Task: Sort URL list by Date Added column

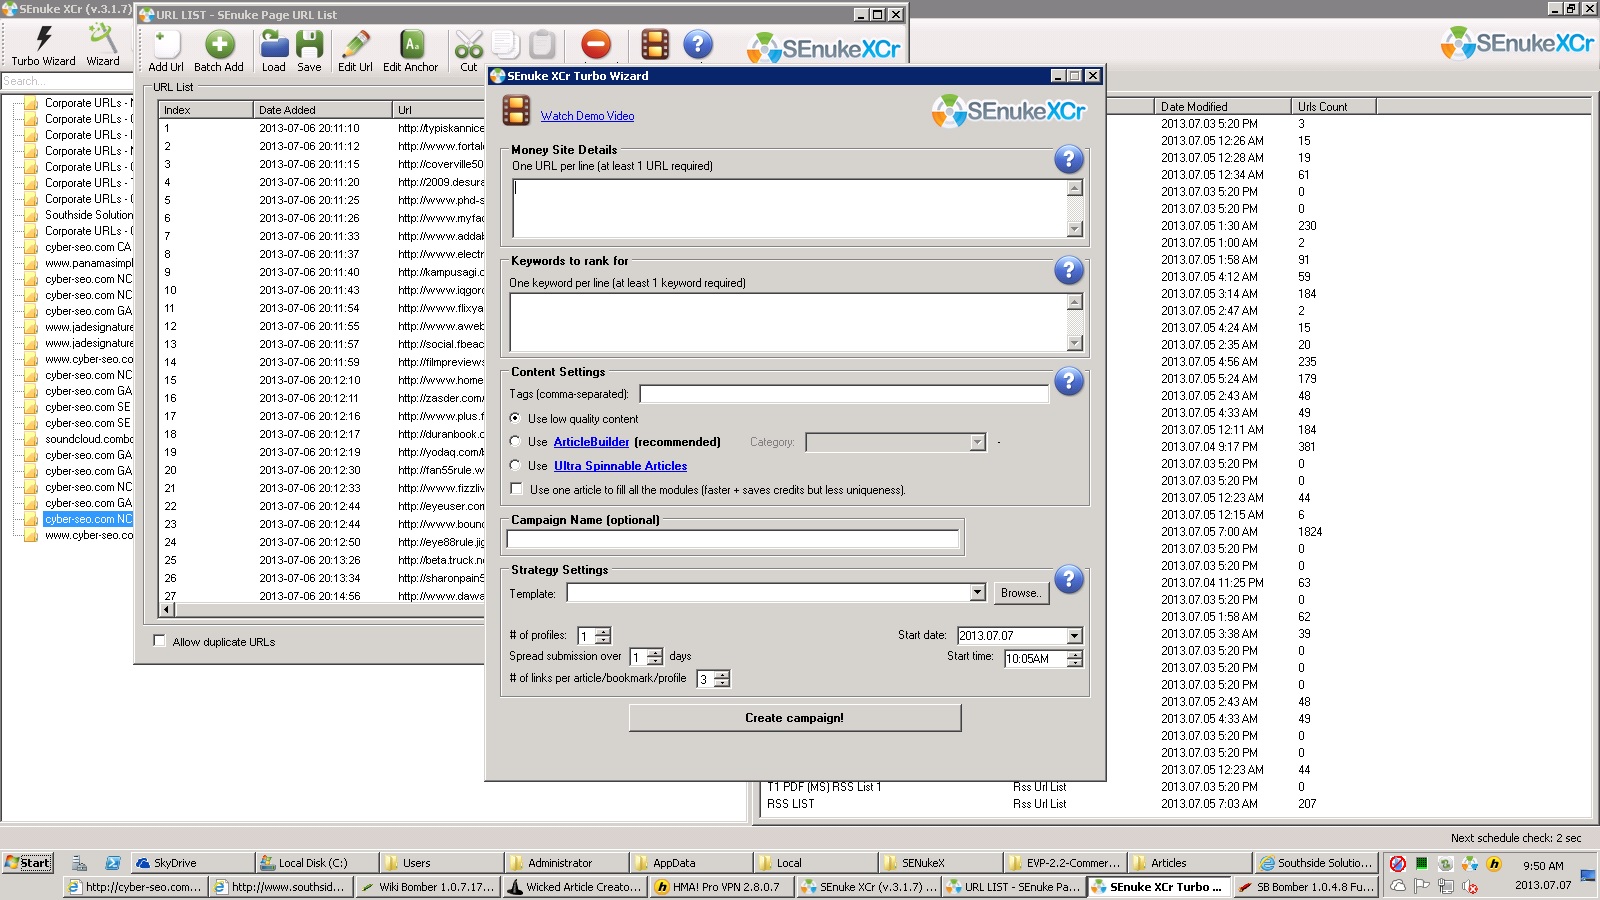Action: 322,110
